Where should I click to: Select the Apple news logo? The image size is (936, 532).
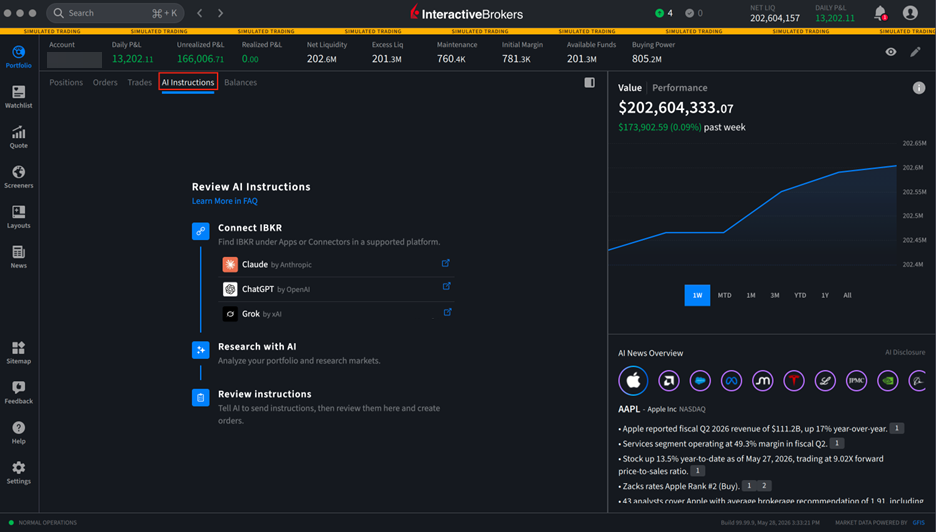point(633,380)
